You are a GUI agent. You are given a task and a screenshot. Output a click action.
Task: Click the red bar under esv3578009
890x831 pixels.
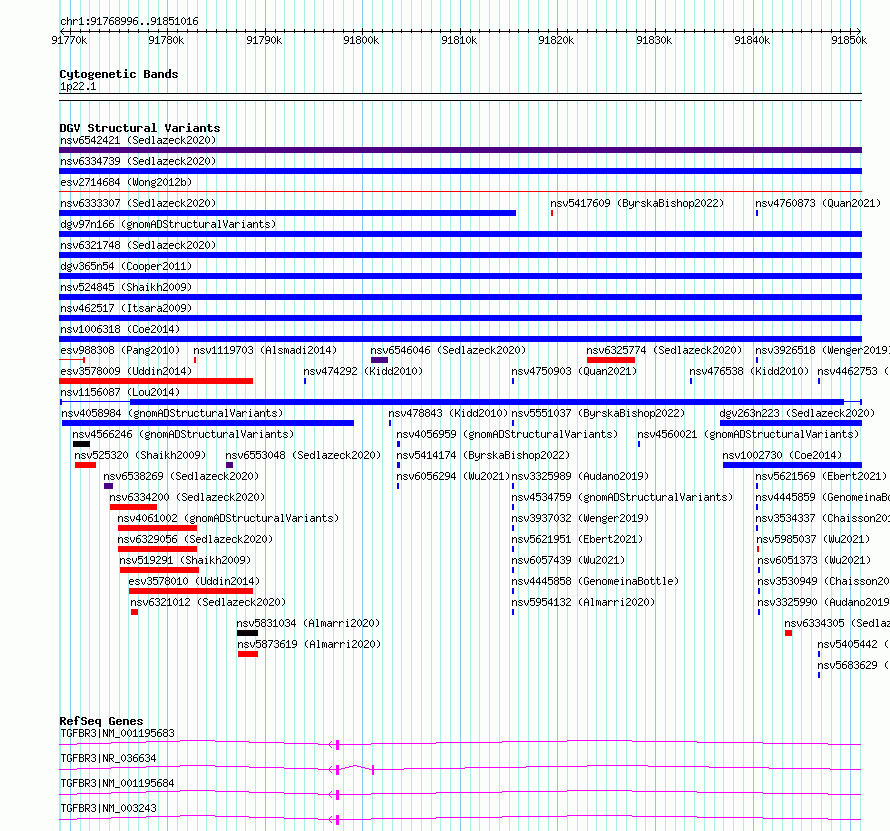pyautogui.click(x=156, y=381)
